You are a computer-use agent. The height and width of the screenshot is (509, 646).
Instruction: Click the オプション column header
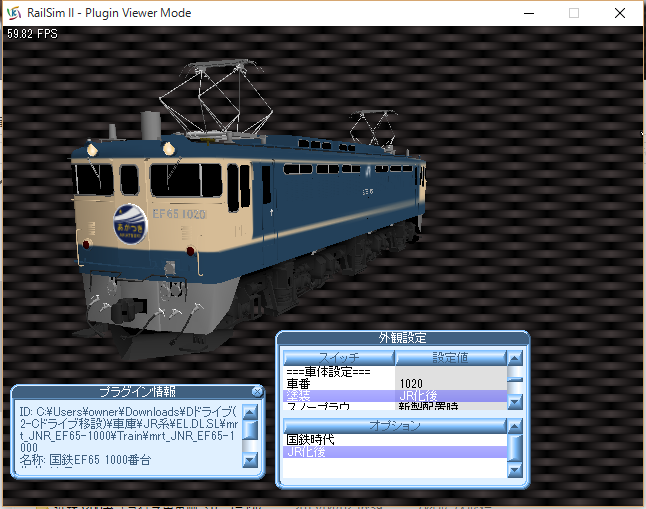pos(394,426)
